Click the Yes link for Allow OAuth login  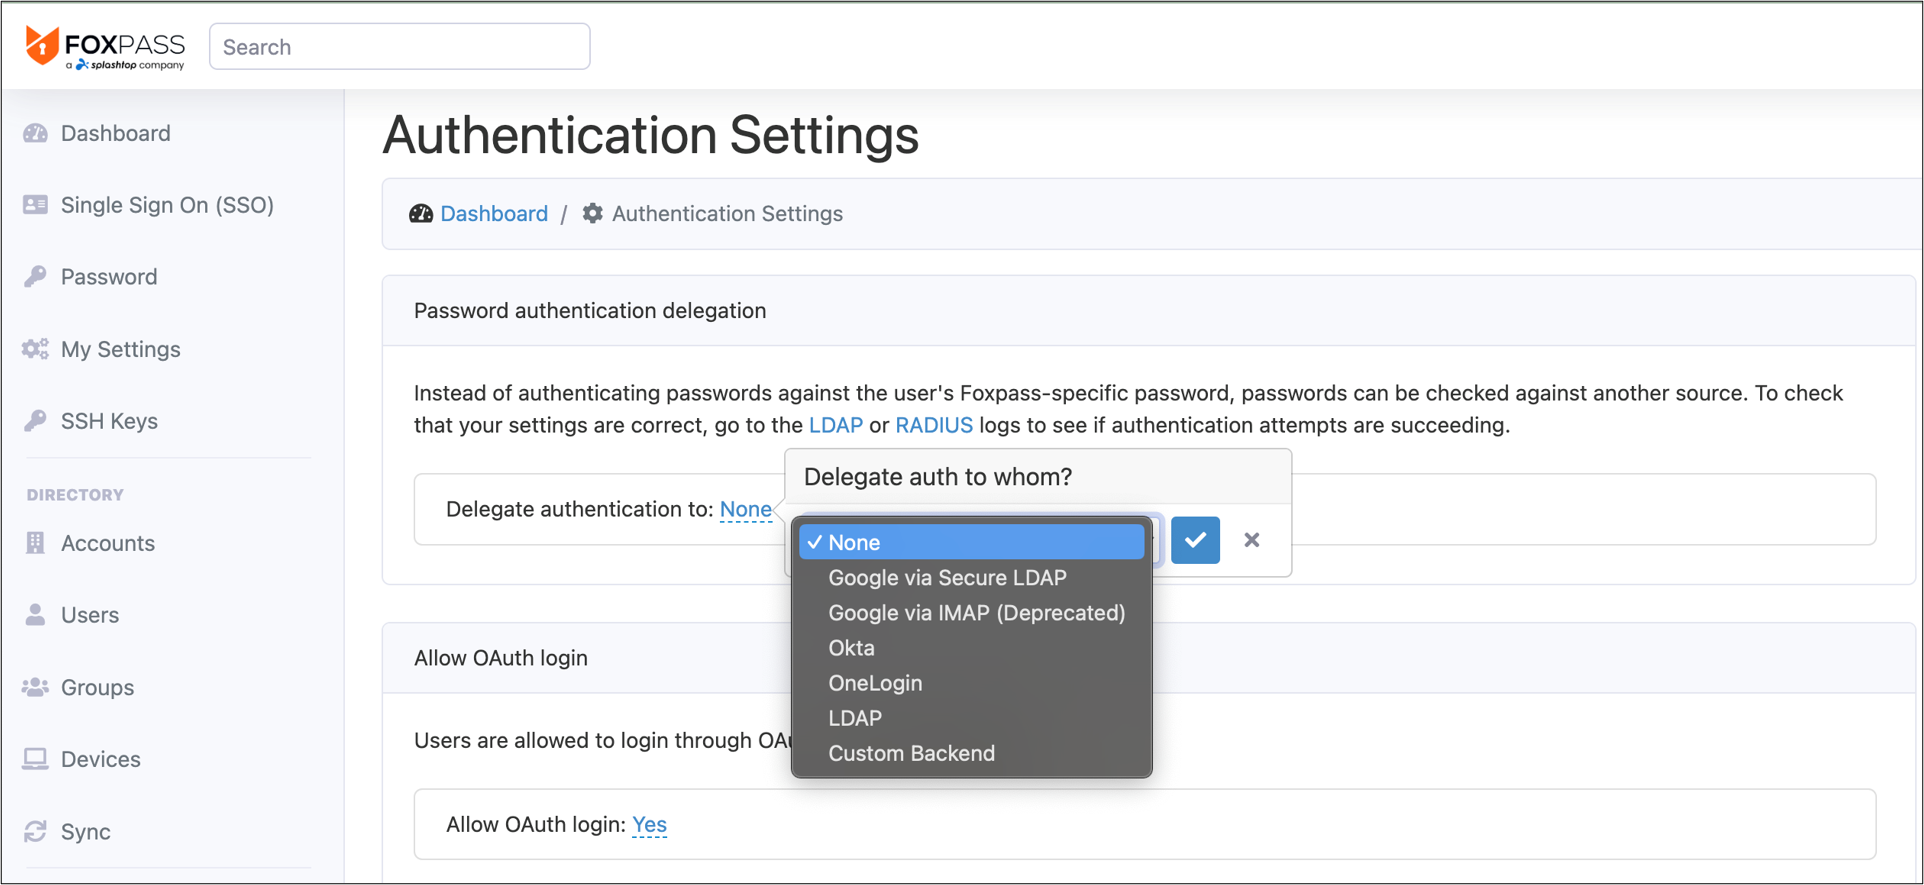pyautogui.click(x=649, y=824)
